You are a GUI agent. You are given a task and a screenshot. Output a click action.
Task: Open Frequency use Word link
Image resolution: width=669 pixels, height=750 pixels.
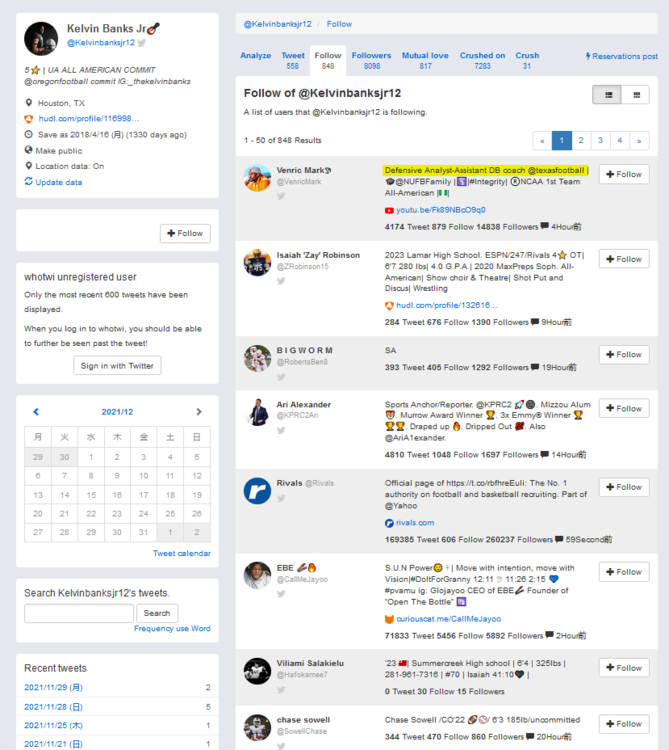172,629
